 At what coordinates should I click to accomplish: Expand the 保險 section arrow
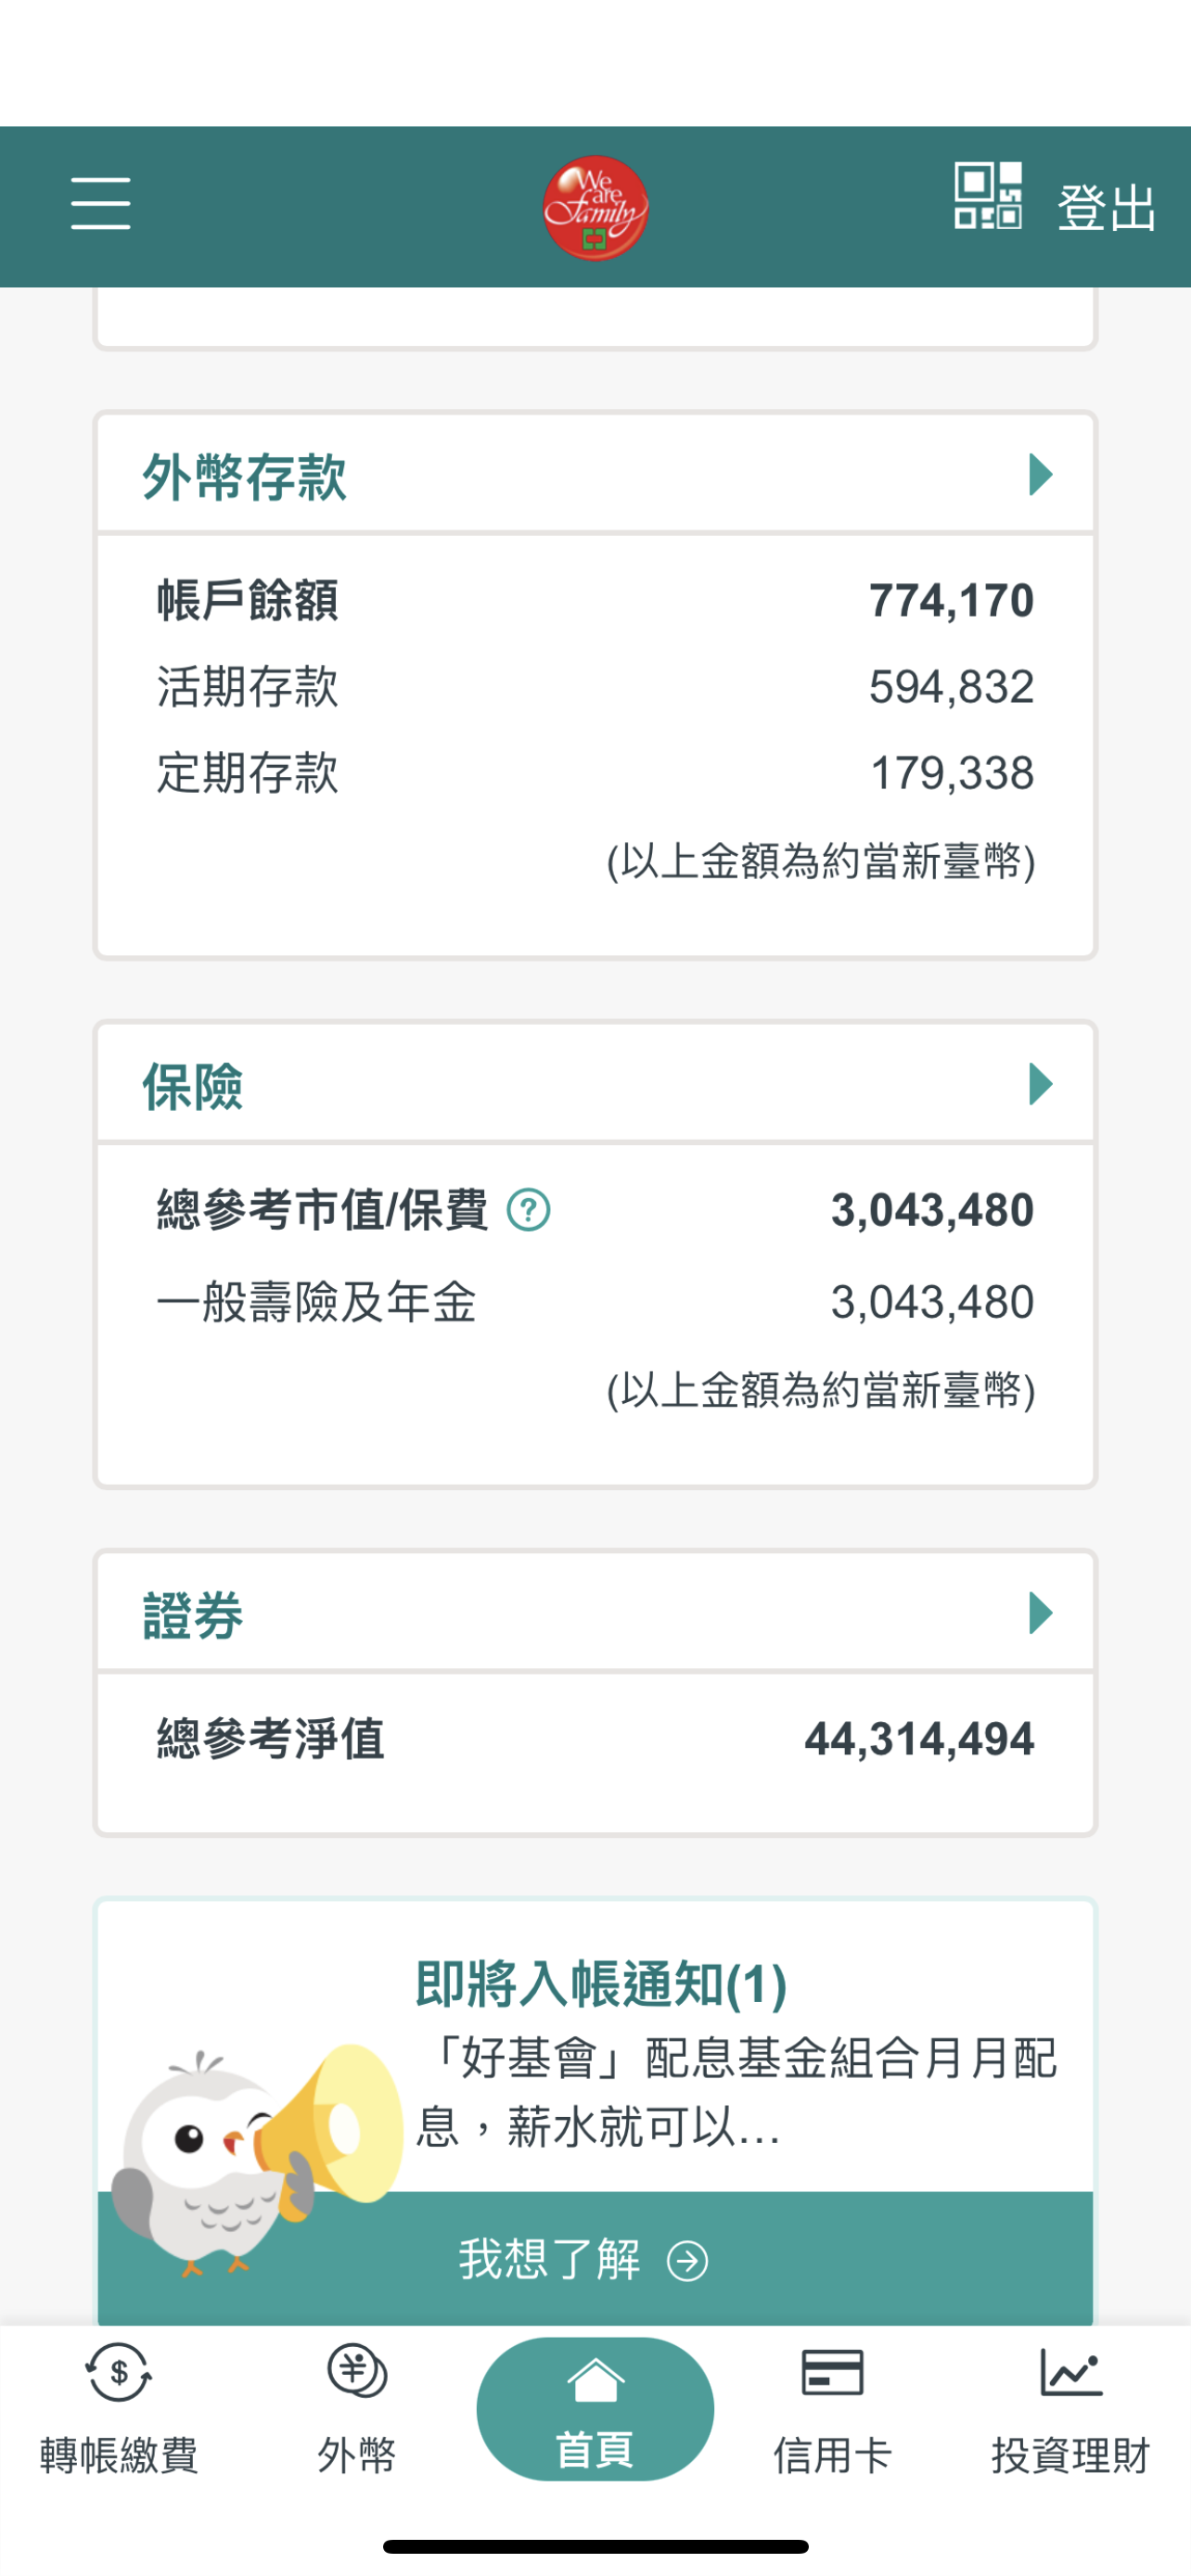[x=1040, y=1084]
